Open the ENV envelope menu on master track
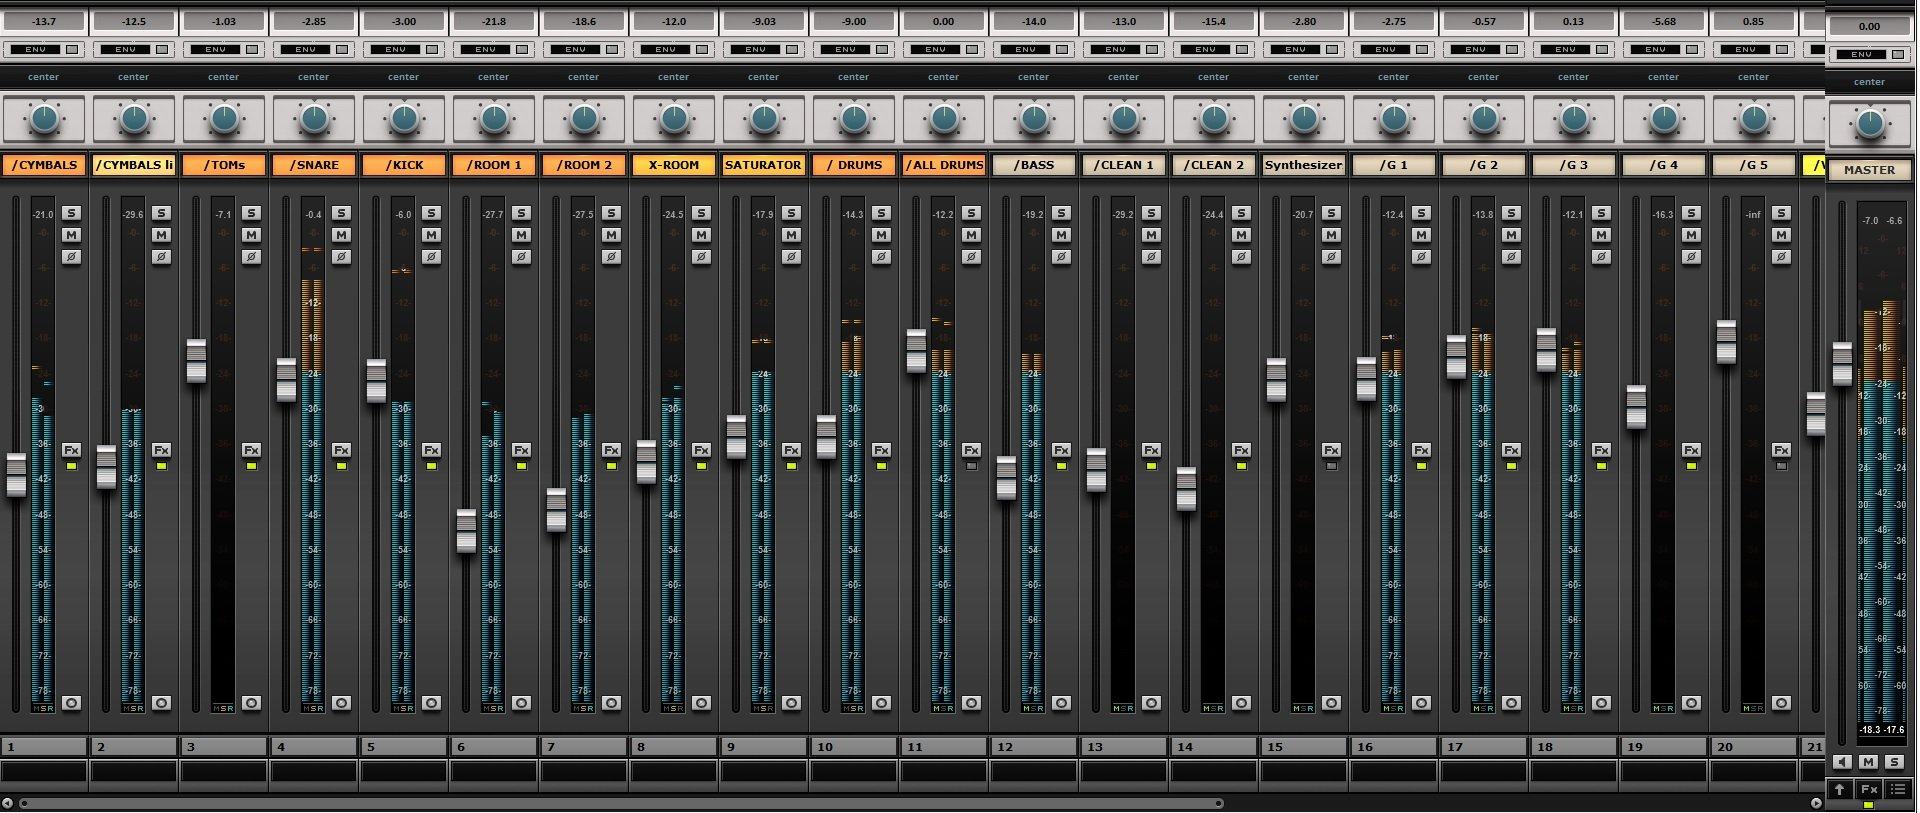The height and width of the screenshot is (813, 1920). 1861,55
